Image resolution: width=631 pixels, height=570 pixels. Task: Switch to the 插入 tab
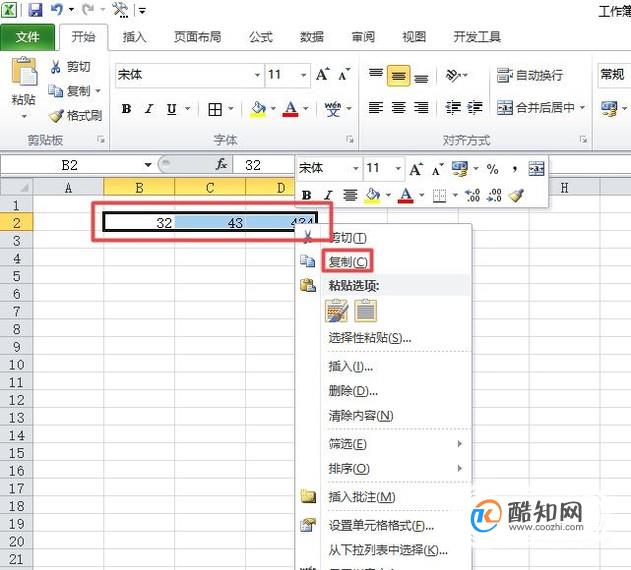134,37
